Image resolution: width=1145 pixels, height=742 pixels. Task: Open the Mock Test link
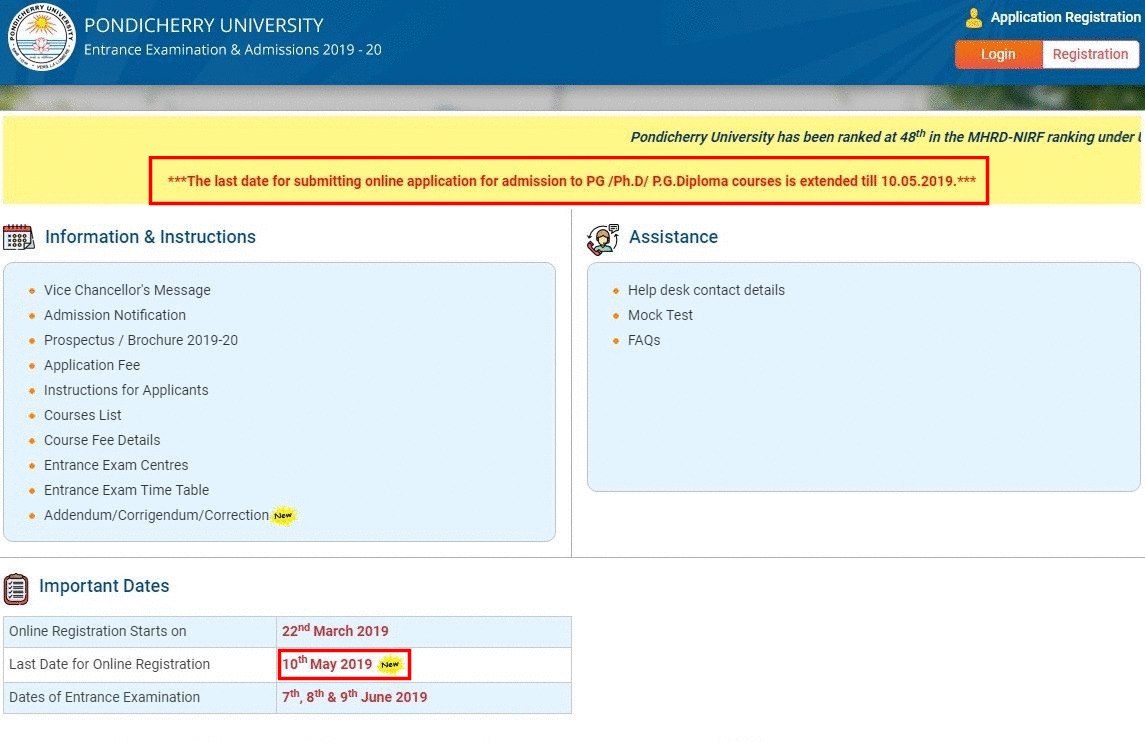660,315
